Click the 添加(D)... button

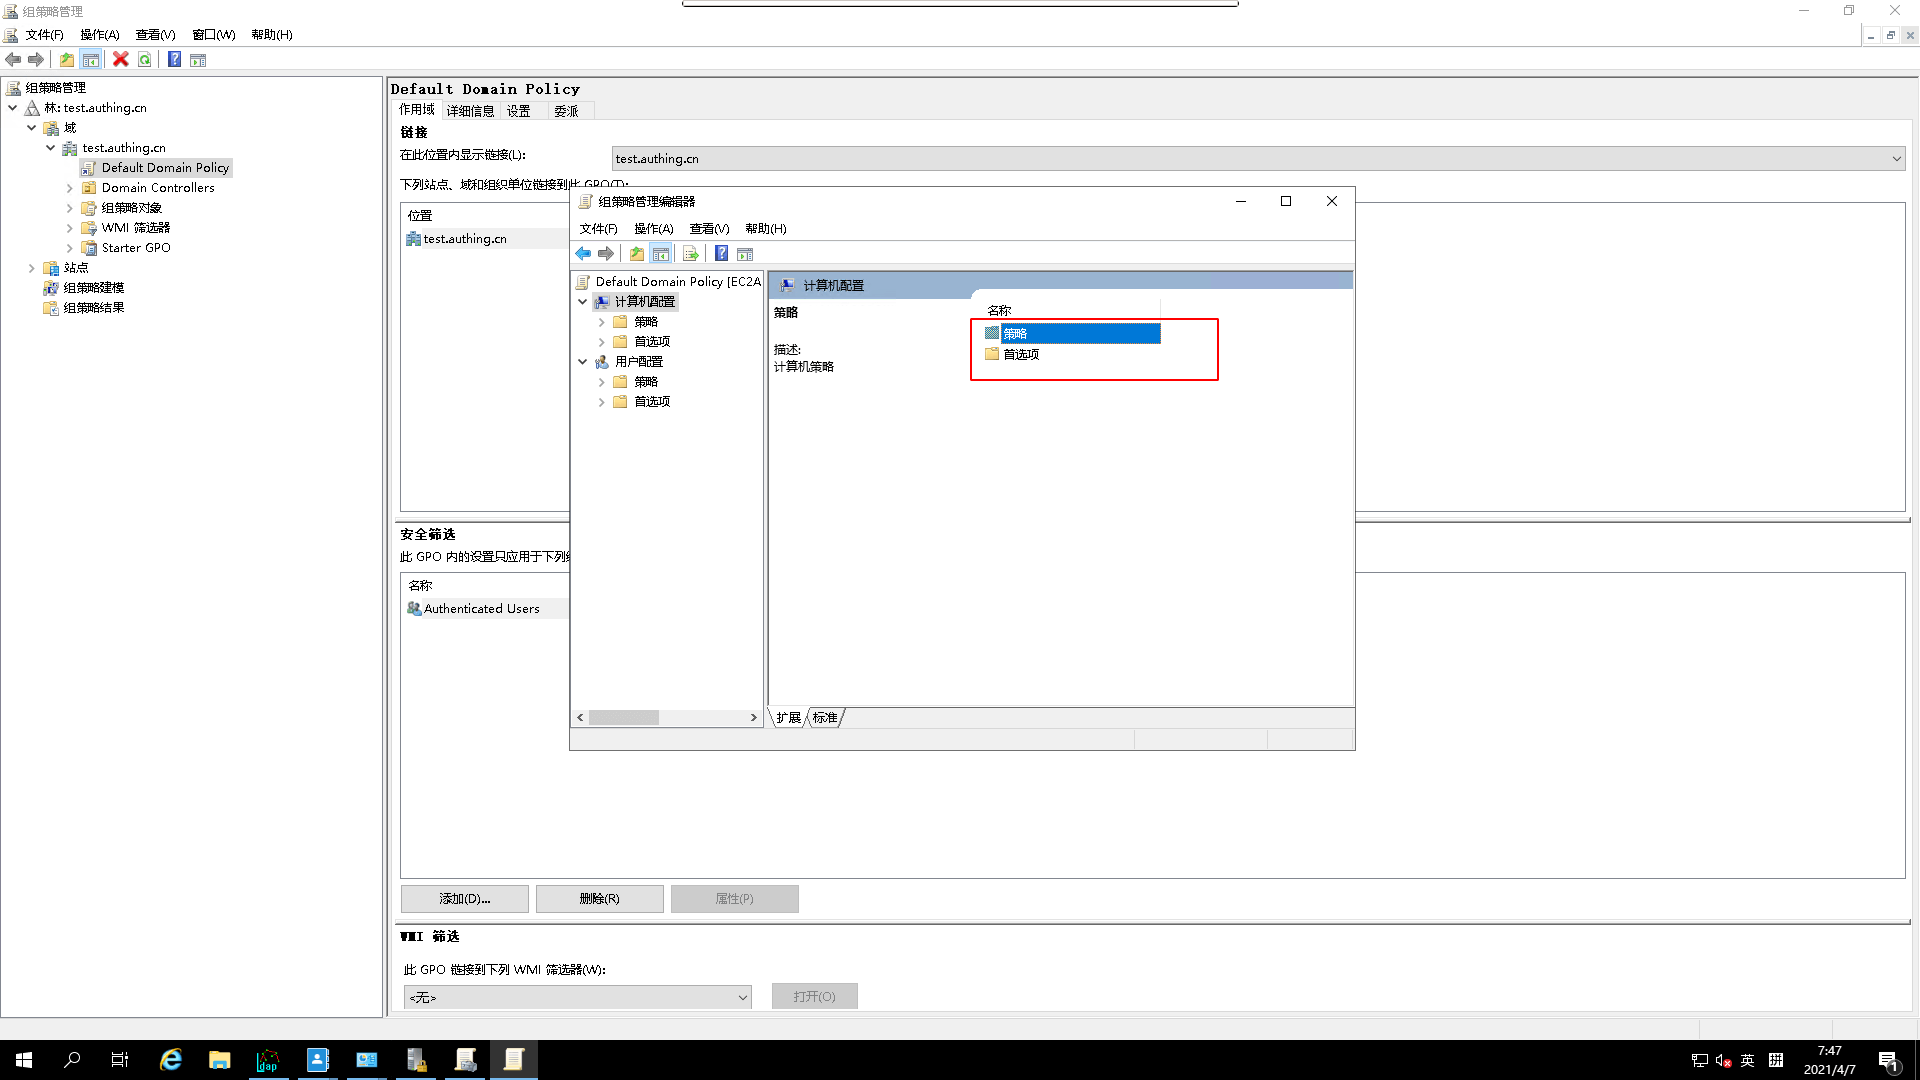[x=464, y=899]
